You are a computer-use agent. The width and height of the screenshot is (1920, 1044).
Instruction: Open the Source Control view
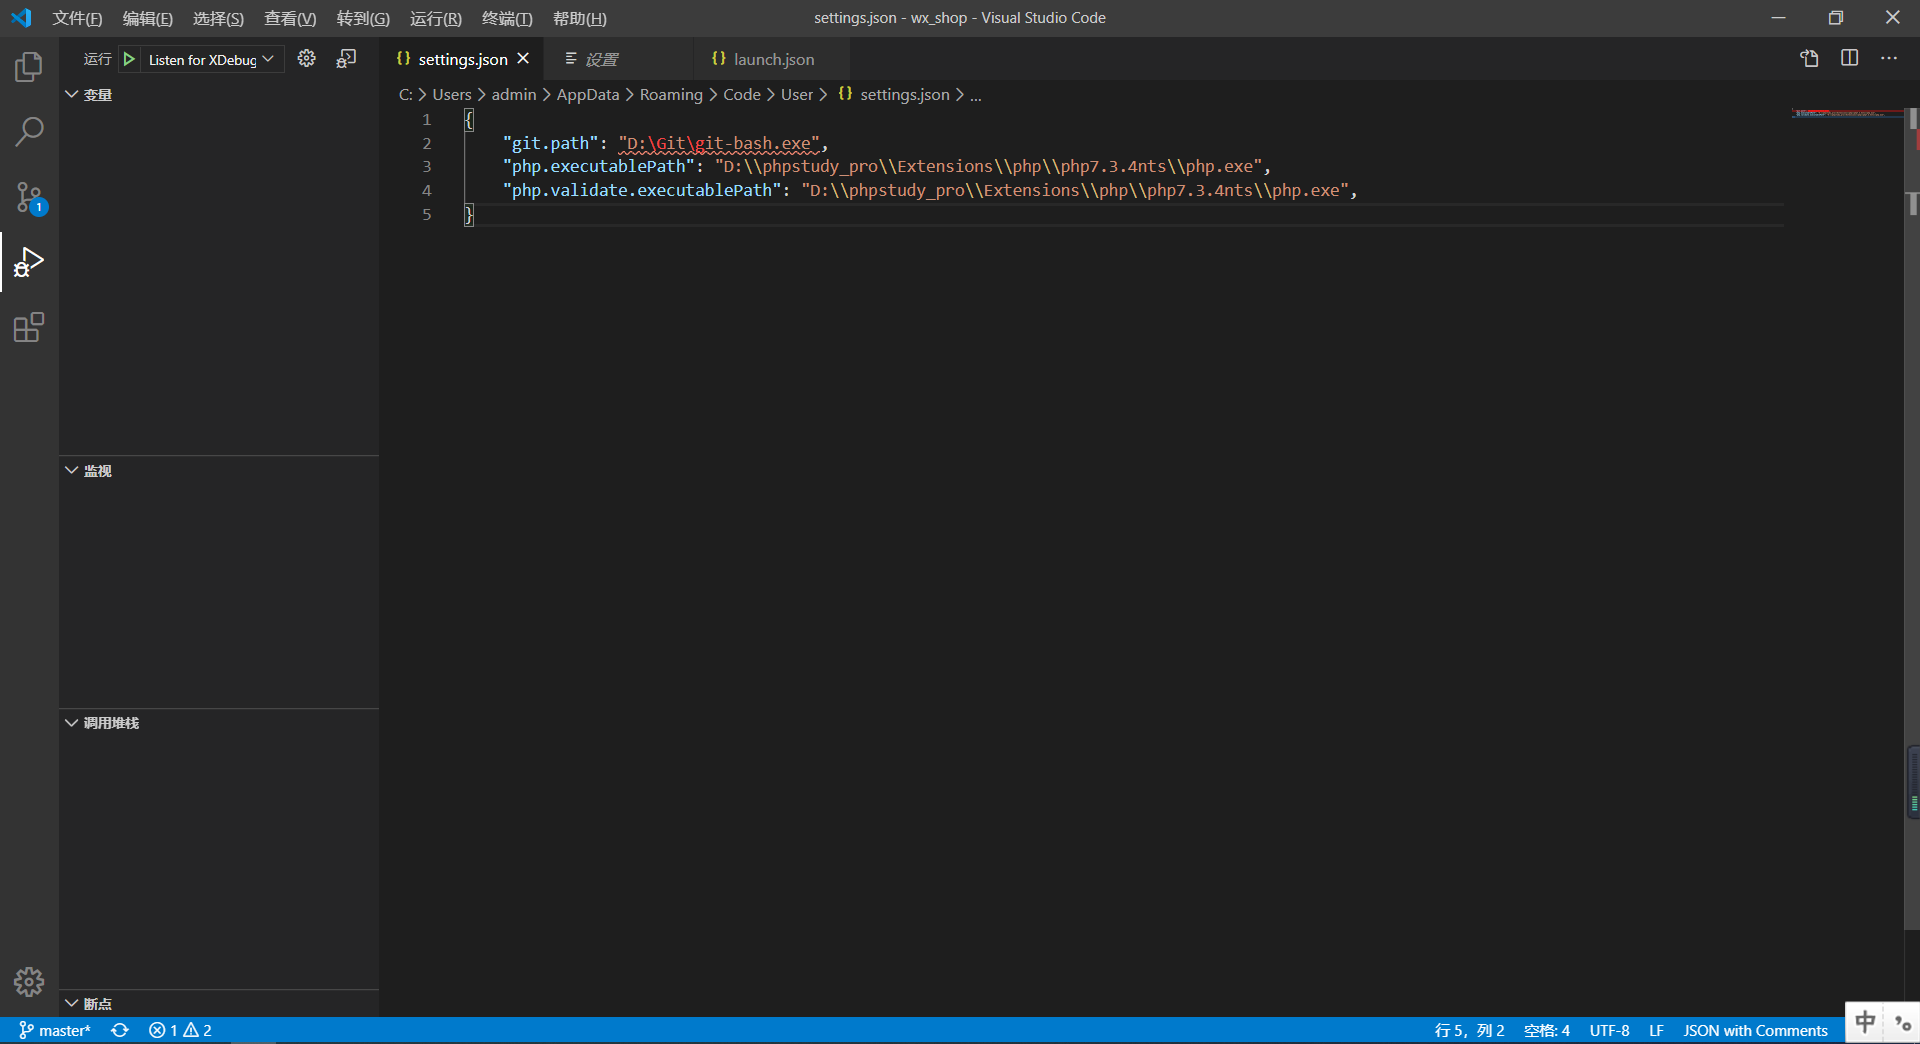(x=29, y=197)
